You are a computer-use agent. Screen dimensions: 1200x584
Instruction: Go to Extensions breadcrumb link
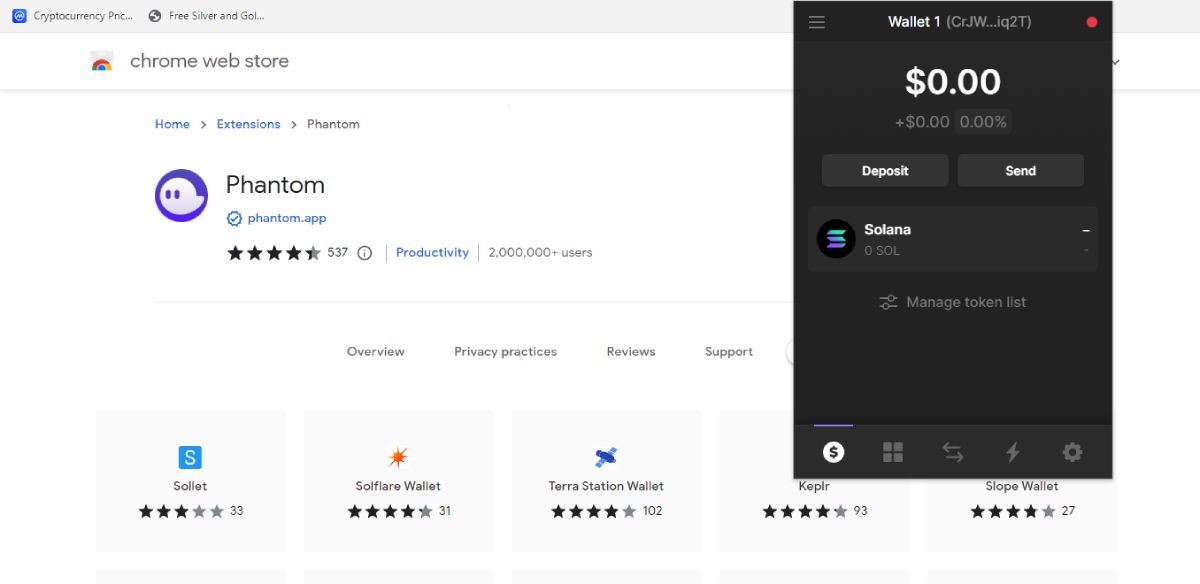[x=248, y=124]
